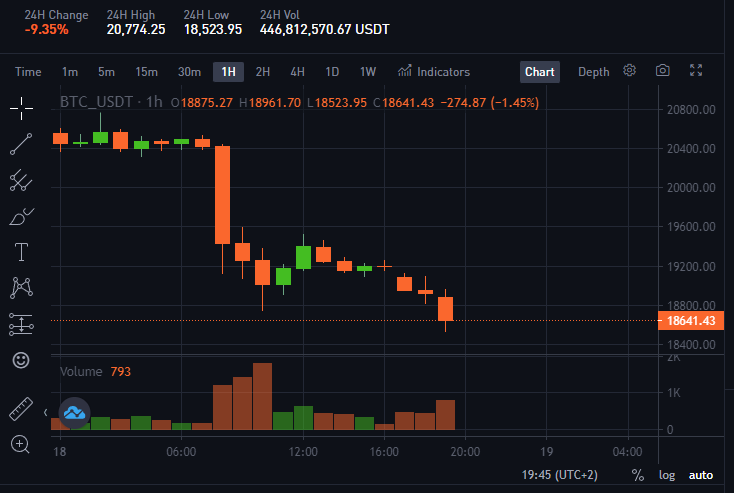Select the 1W interval
Image resolution: width=734 pixels, height=493 pixels.
[x=368, y=72]
